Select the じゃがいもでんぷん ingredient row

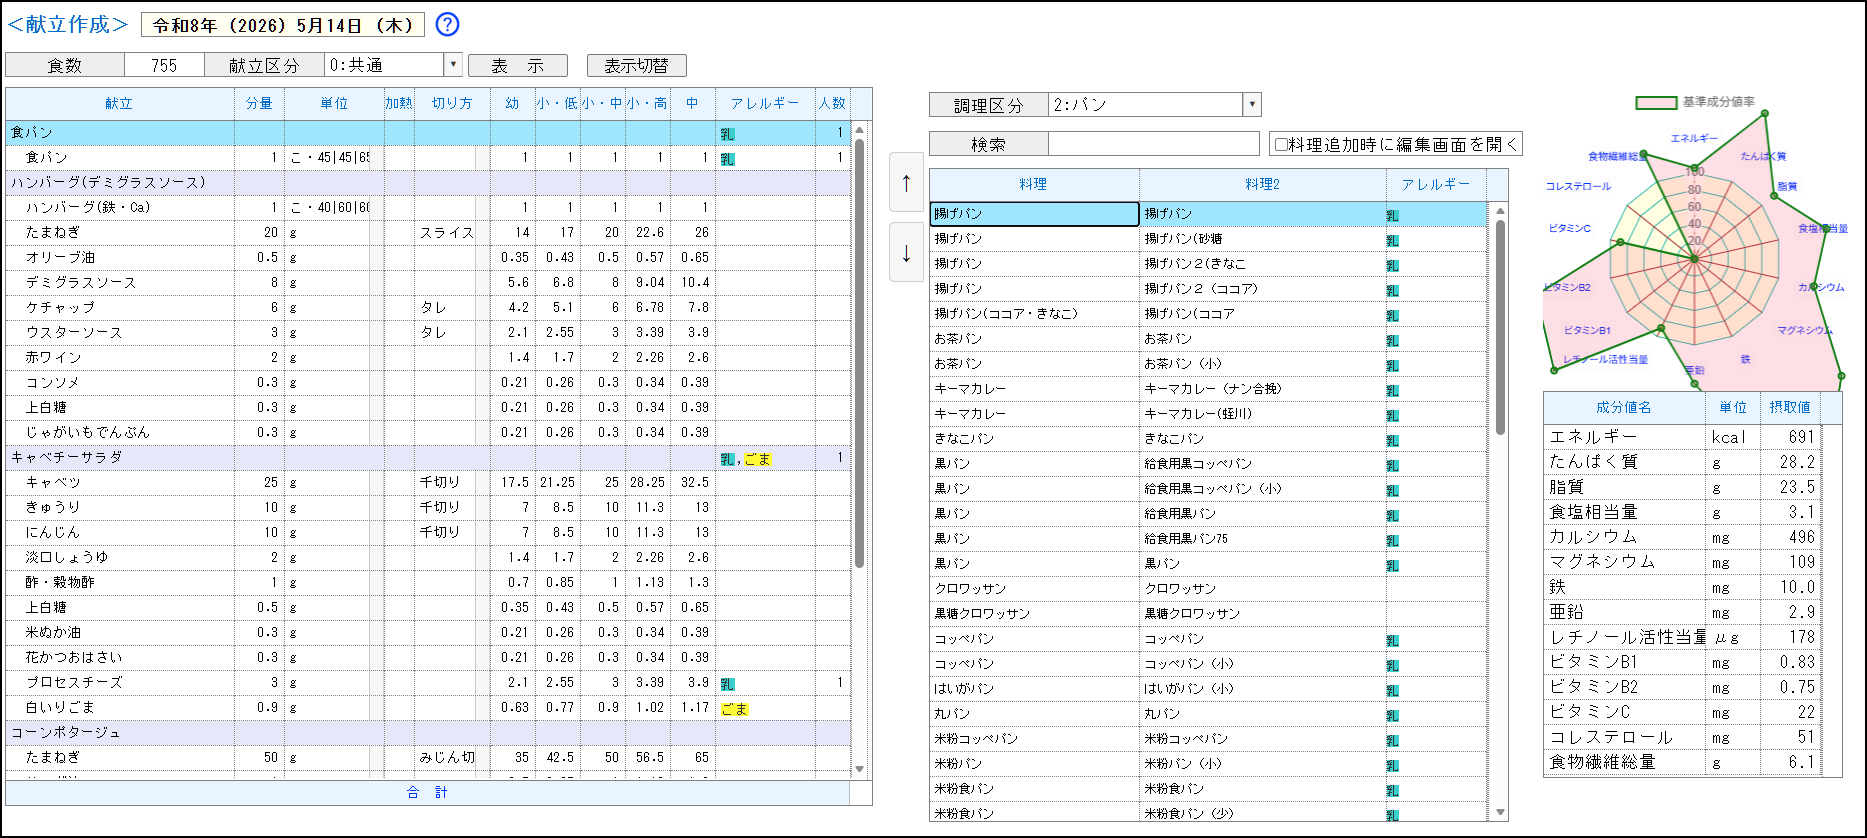click(x=428, y=432)
